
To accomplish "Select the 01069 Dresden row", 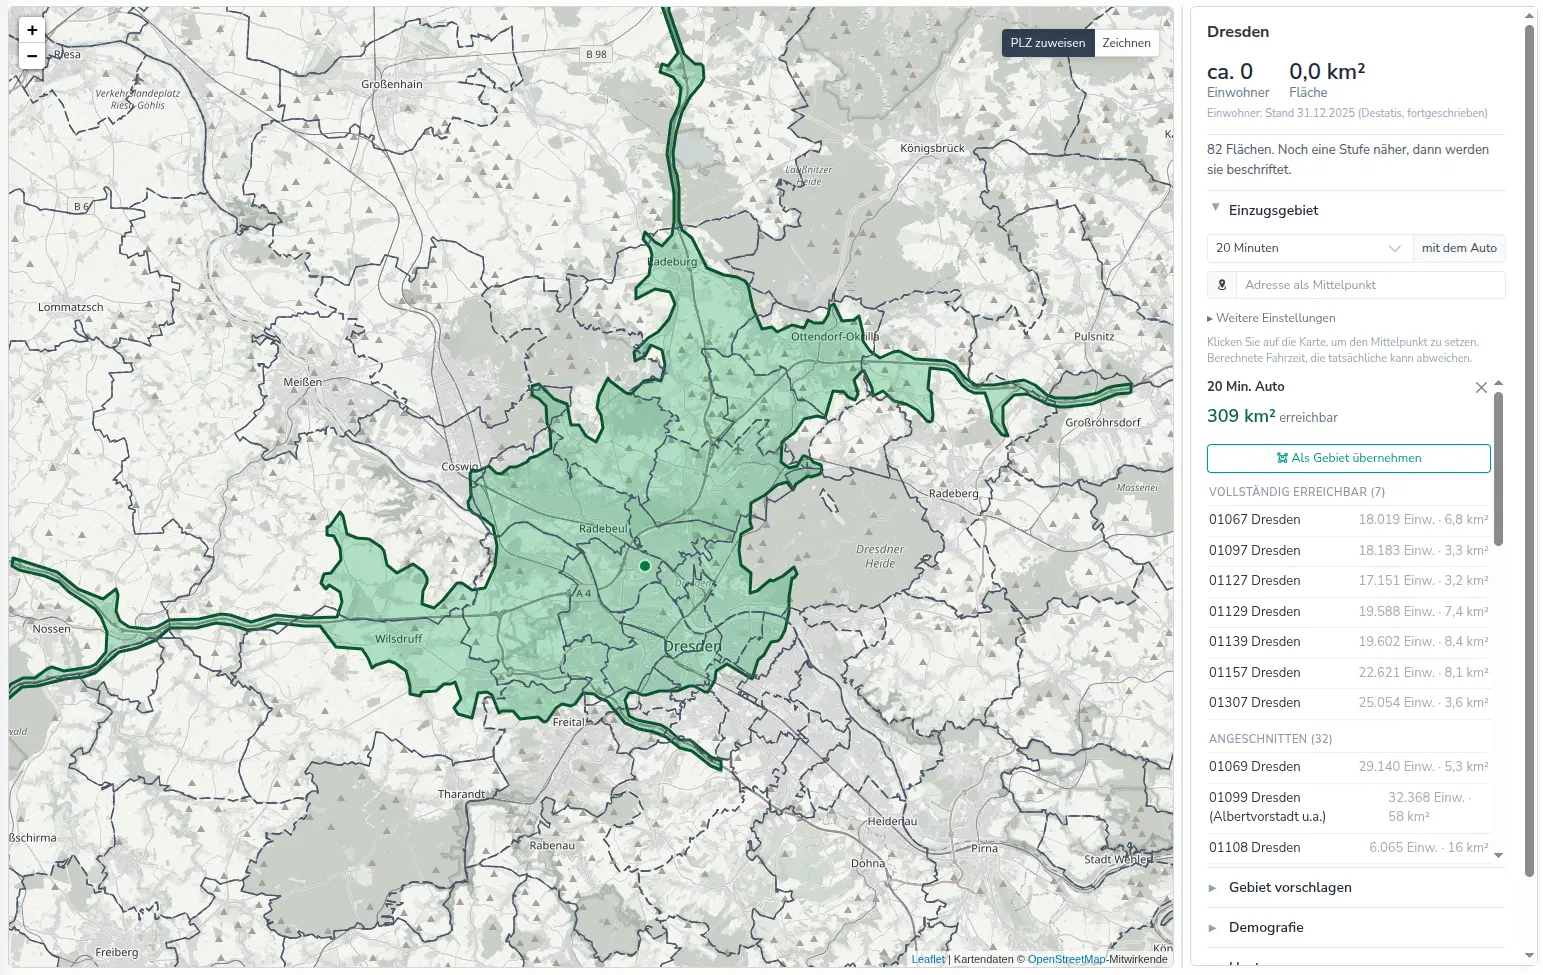I will click(1349, 767).
